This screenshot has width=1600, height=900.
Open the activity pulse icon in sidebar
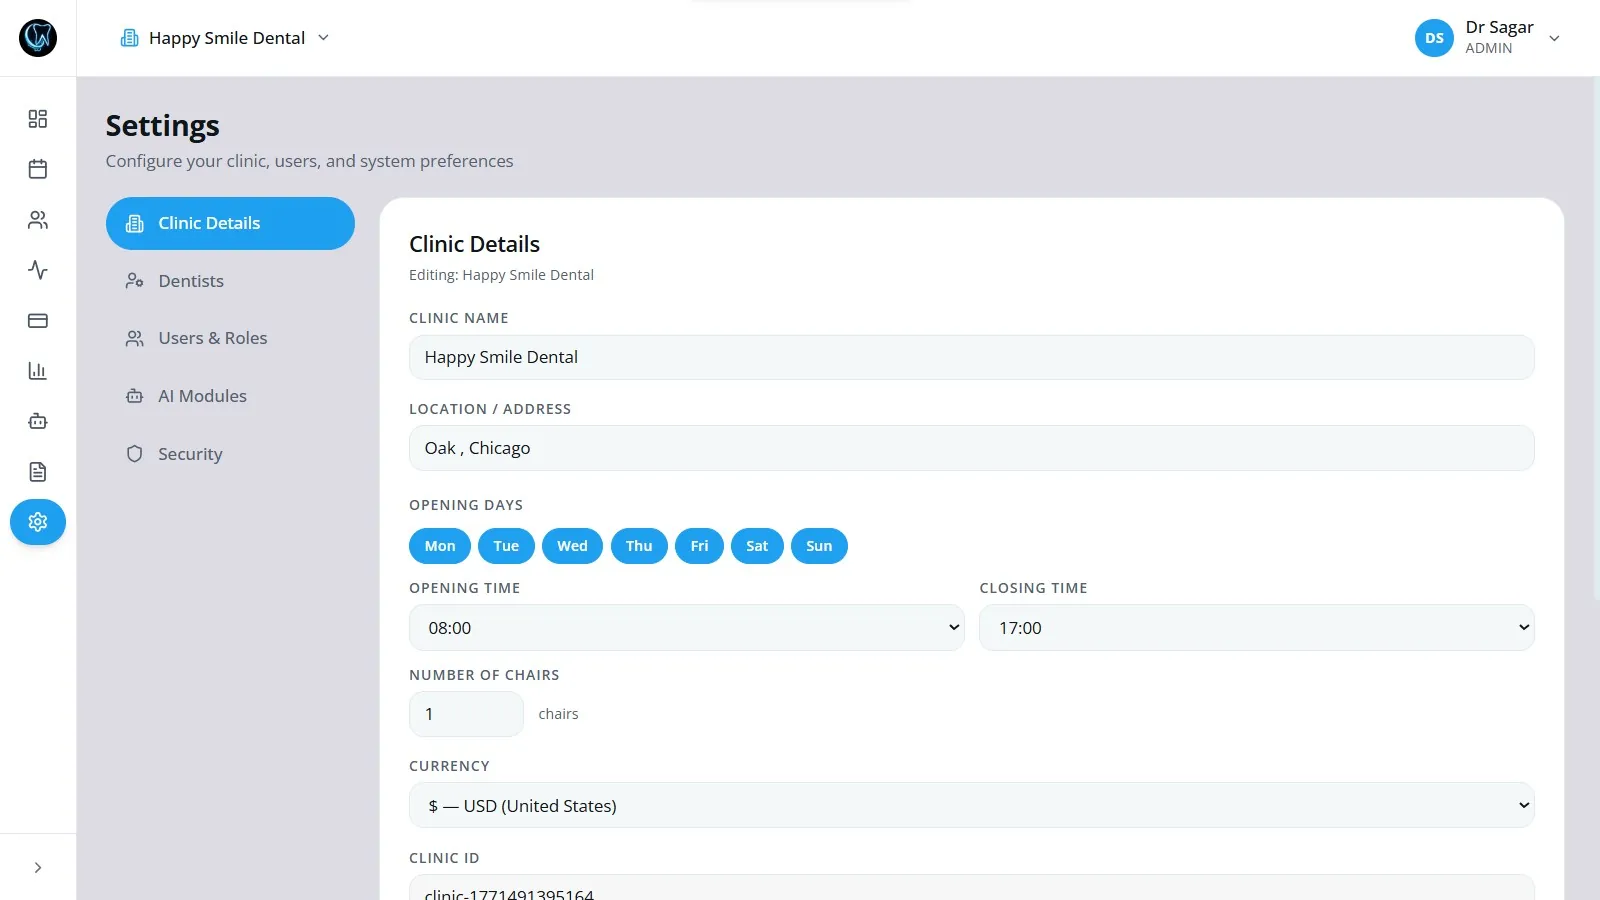click(38, 270)
